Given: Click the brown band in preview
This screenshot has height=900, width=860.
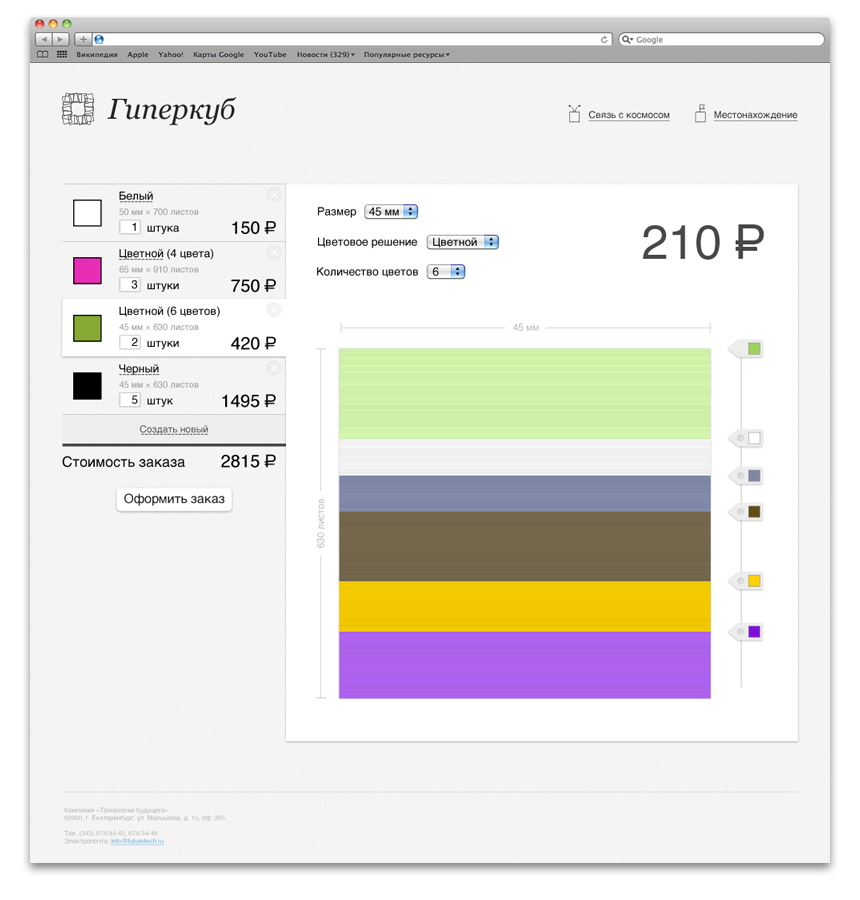Looking at the screenshot, I should coord(525,546).
